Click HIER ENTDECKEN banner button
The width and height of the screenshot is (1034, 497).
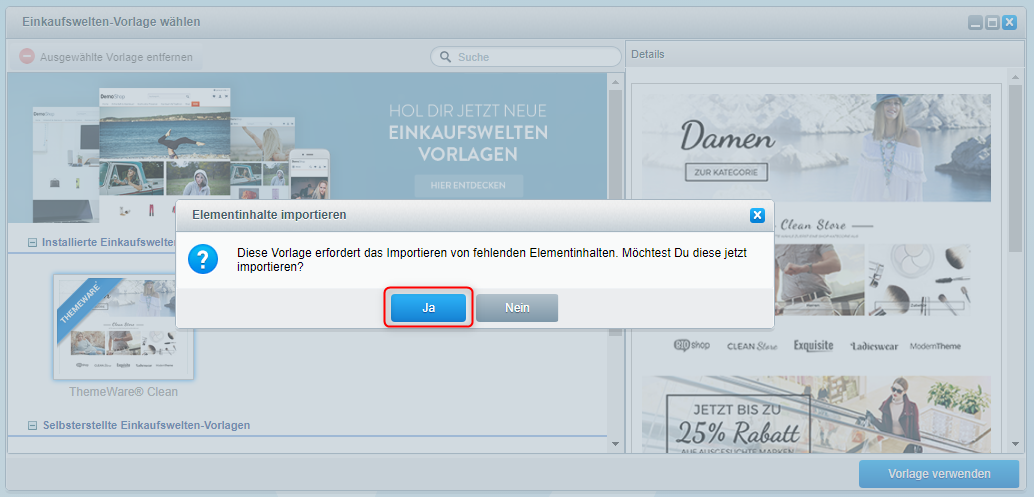[x=468, y=186]
